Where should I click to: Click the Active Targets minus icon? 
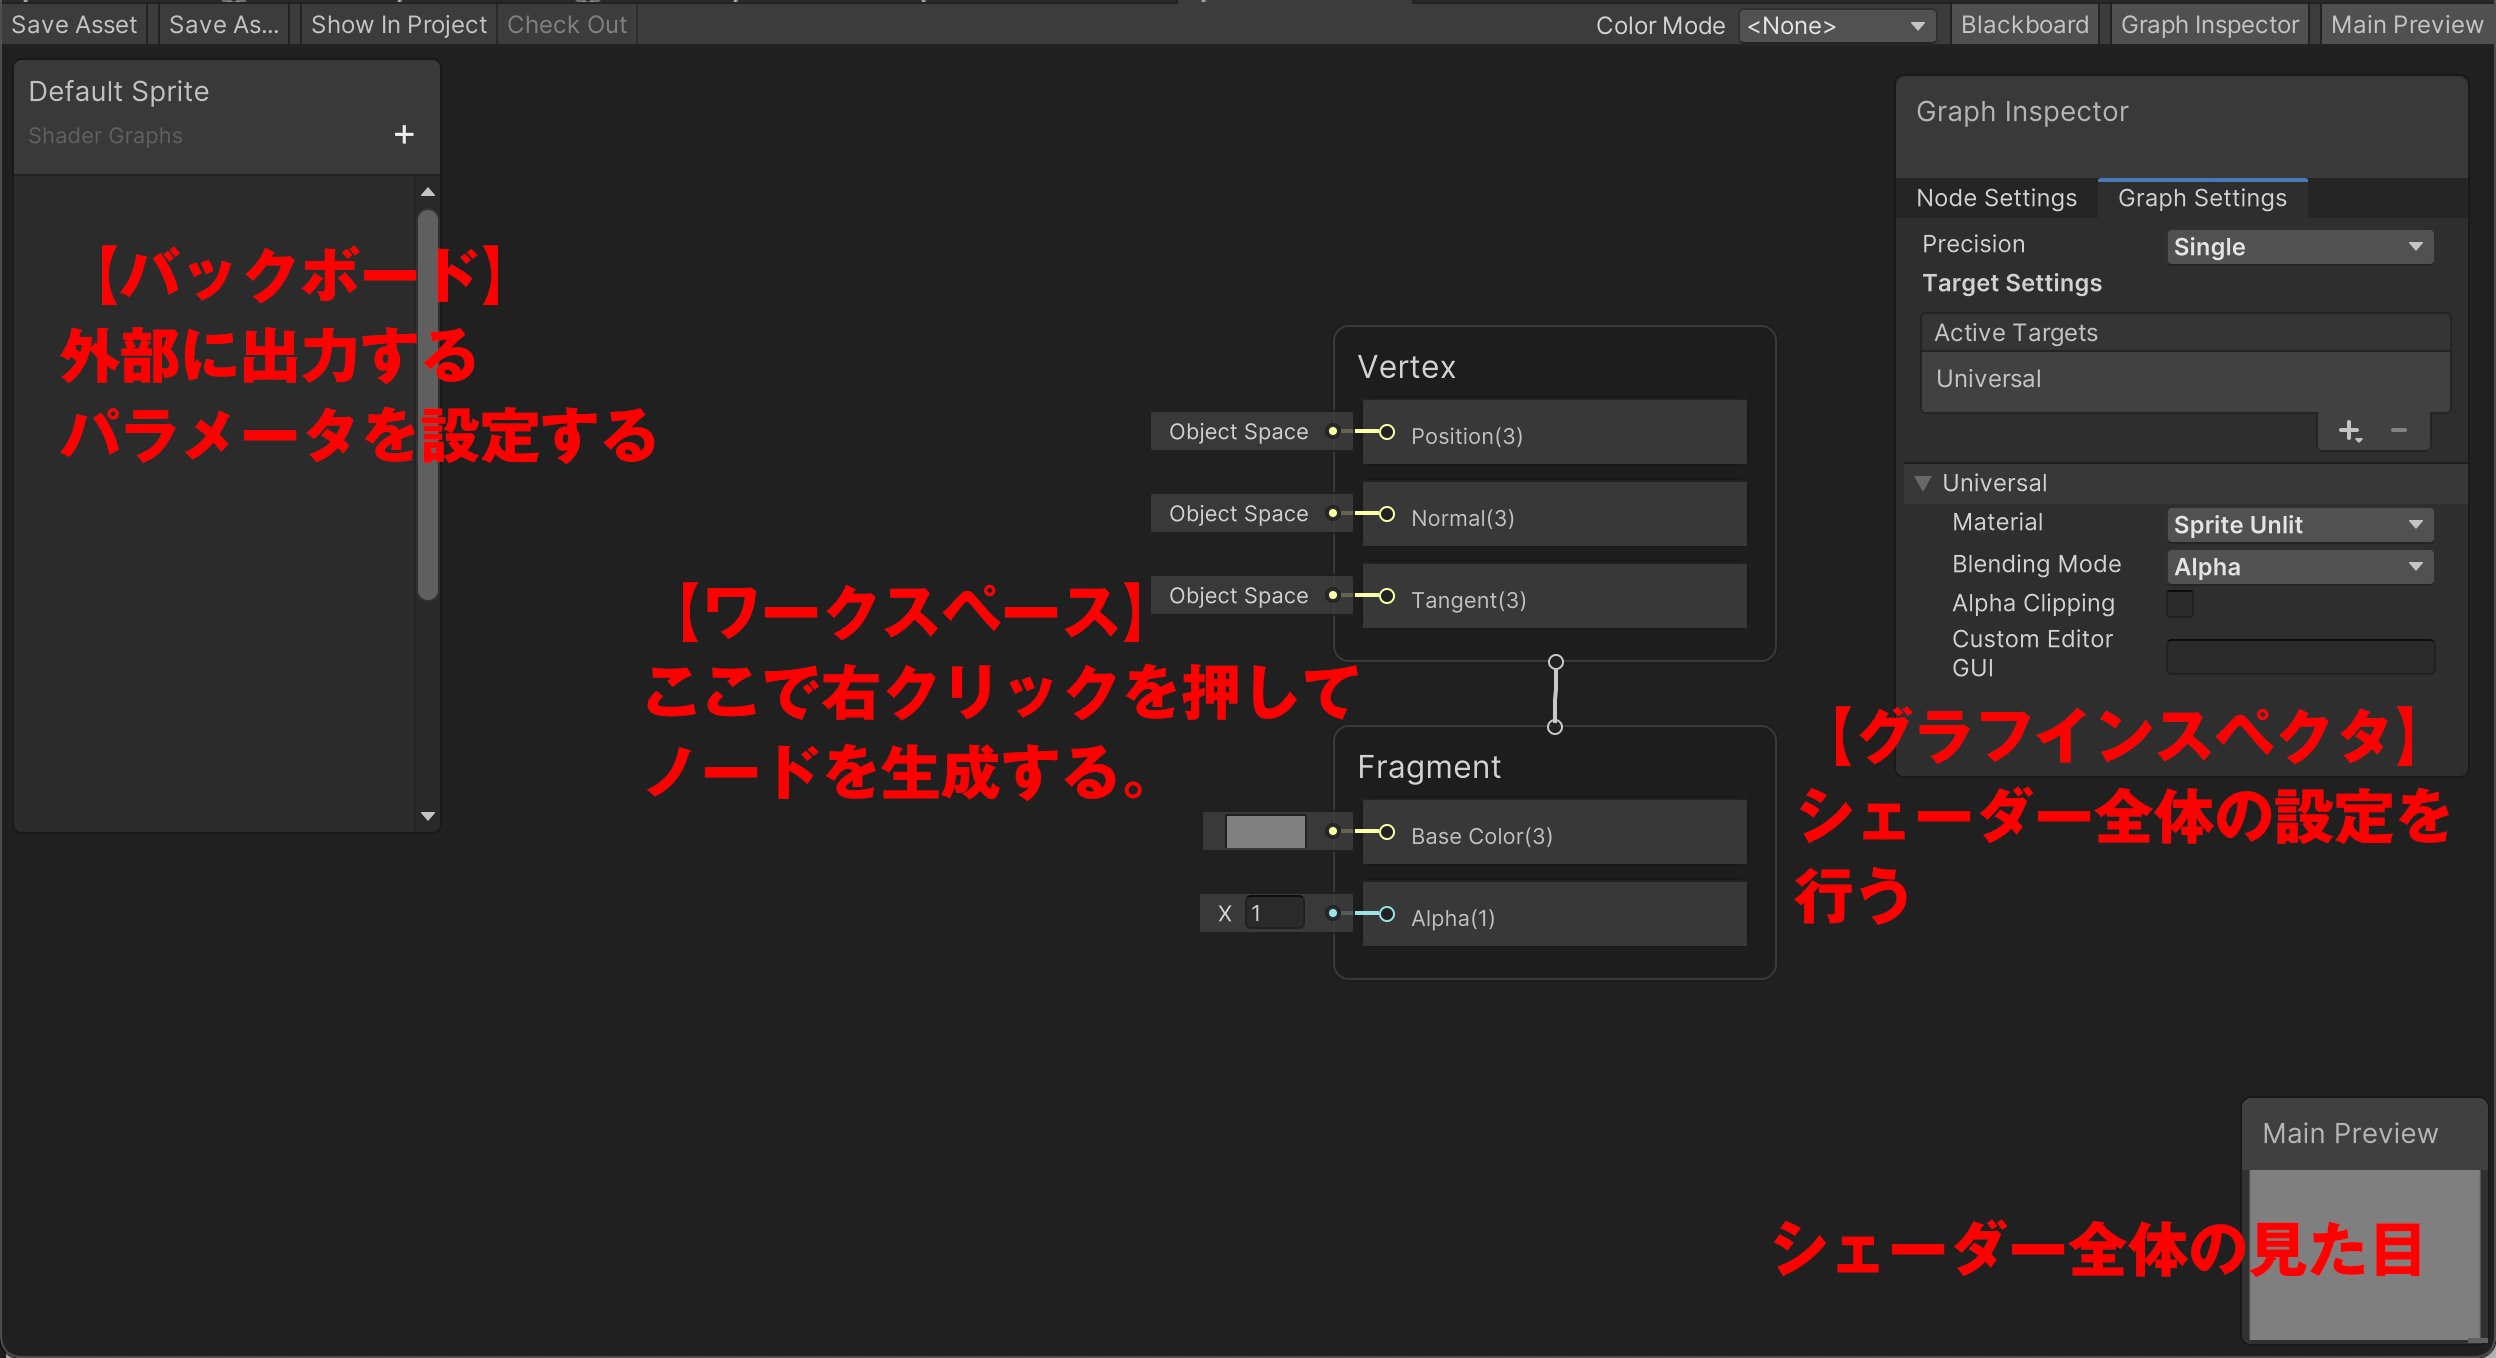(2399, 431)
